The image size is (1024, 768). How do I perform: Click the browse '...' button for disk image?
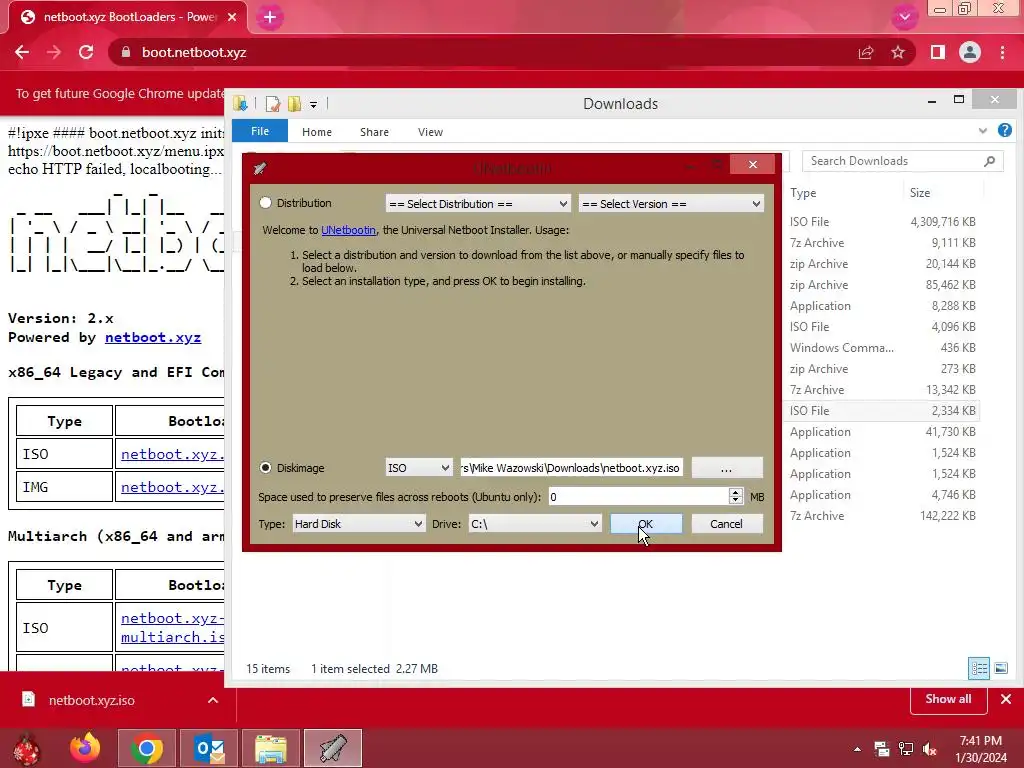(726, 468)
